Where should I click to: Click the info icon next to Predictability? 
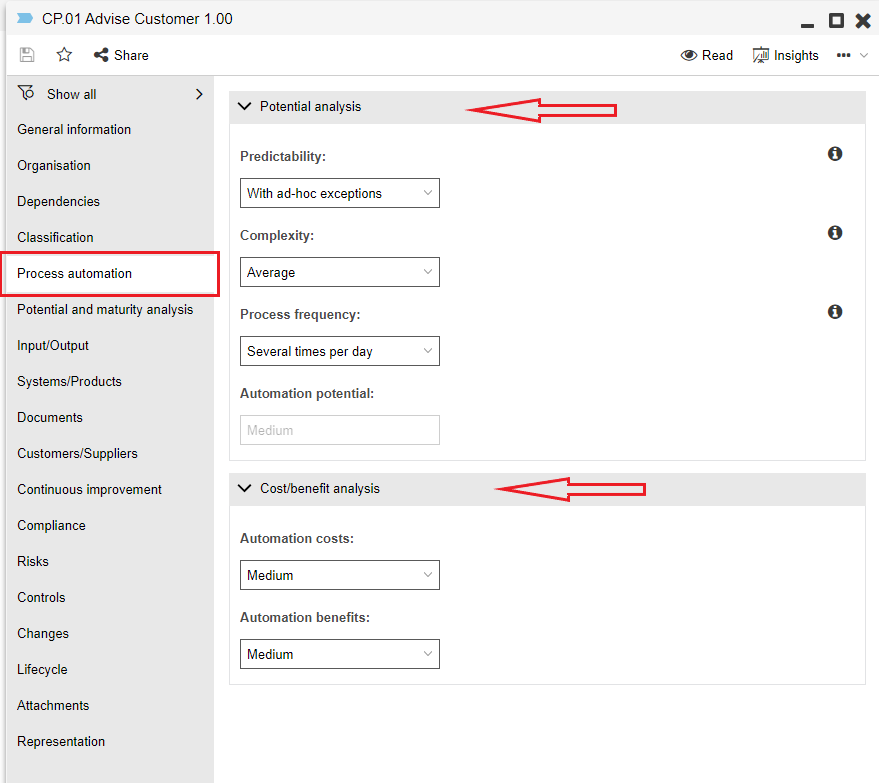(x=835, y=154)
